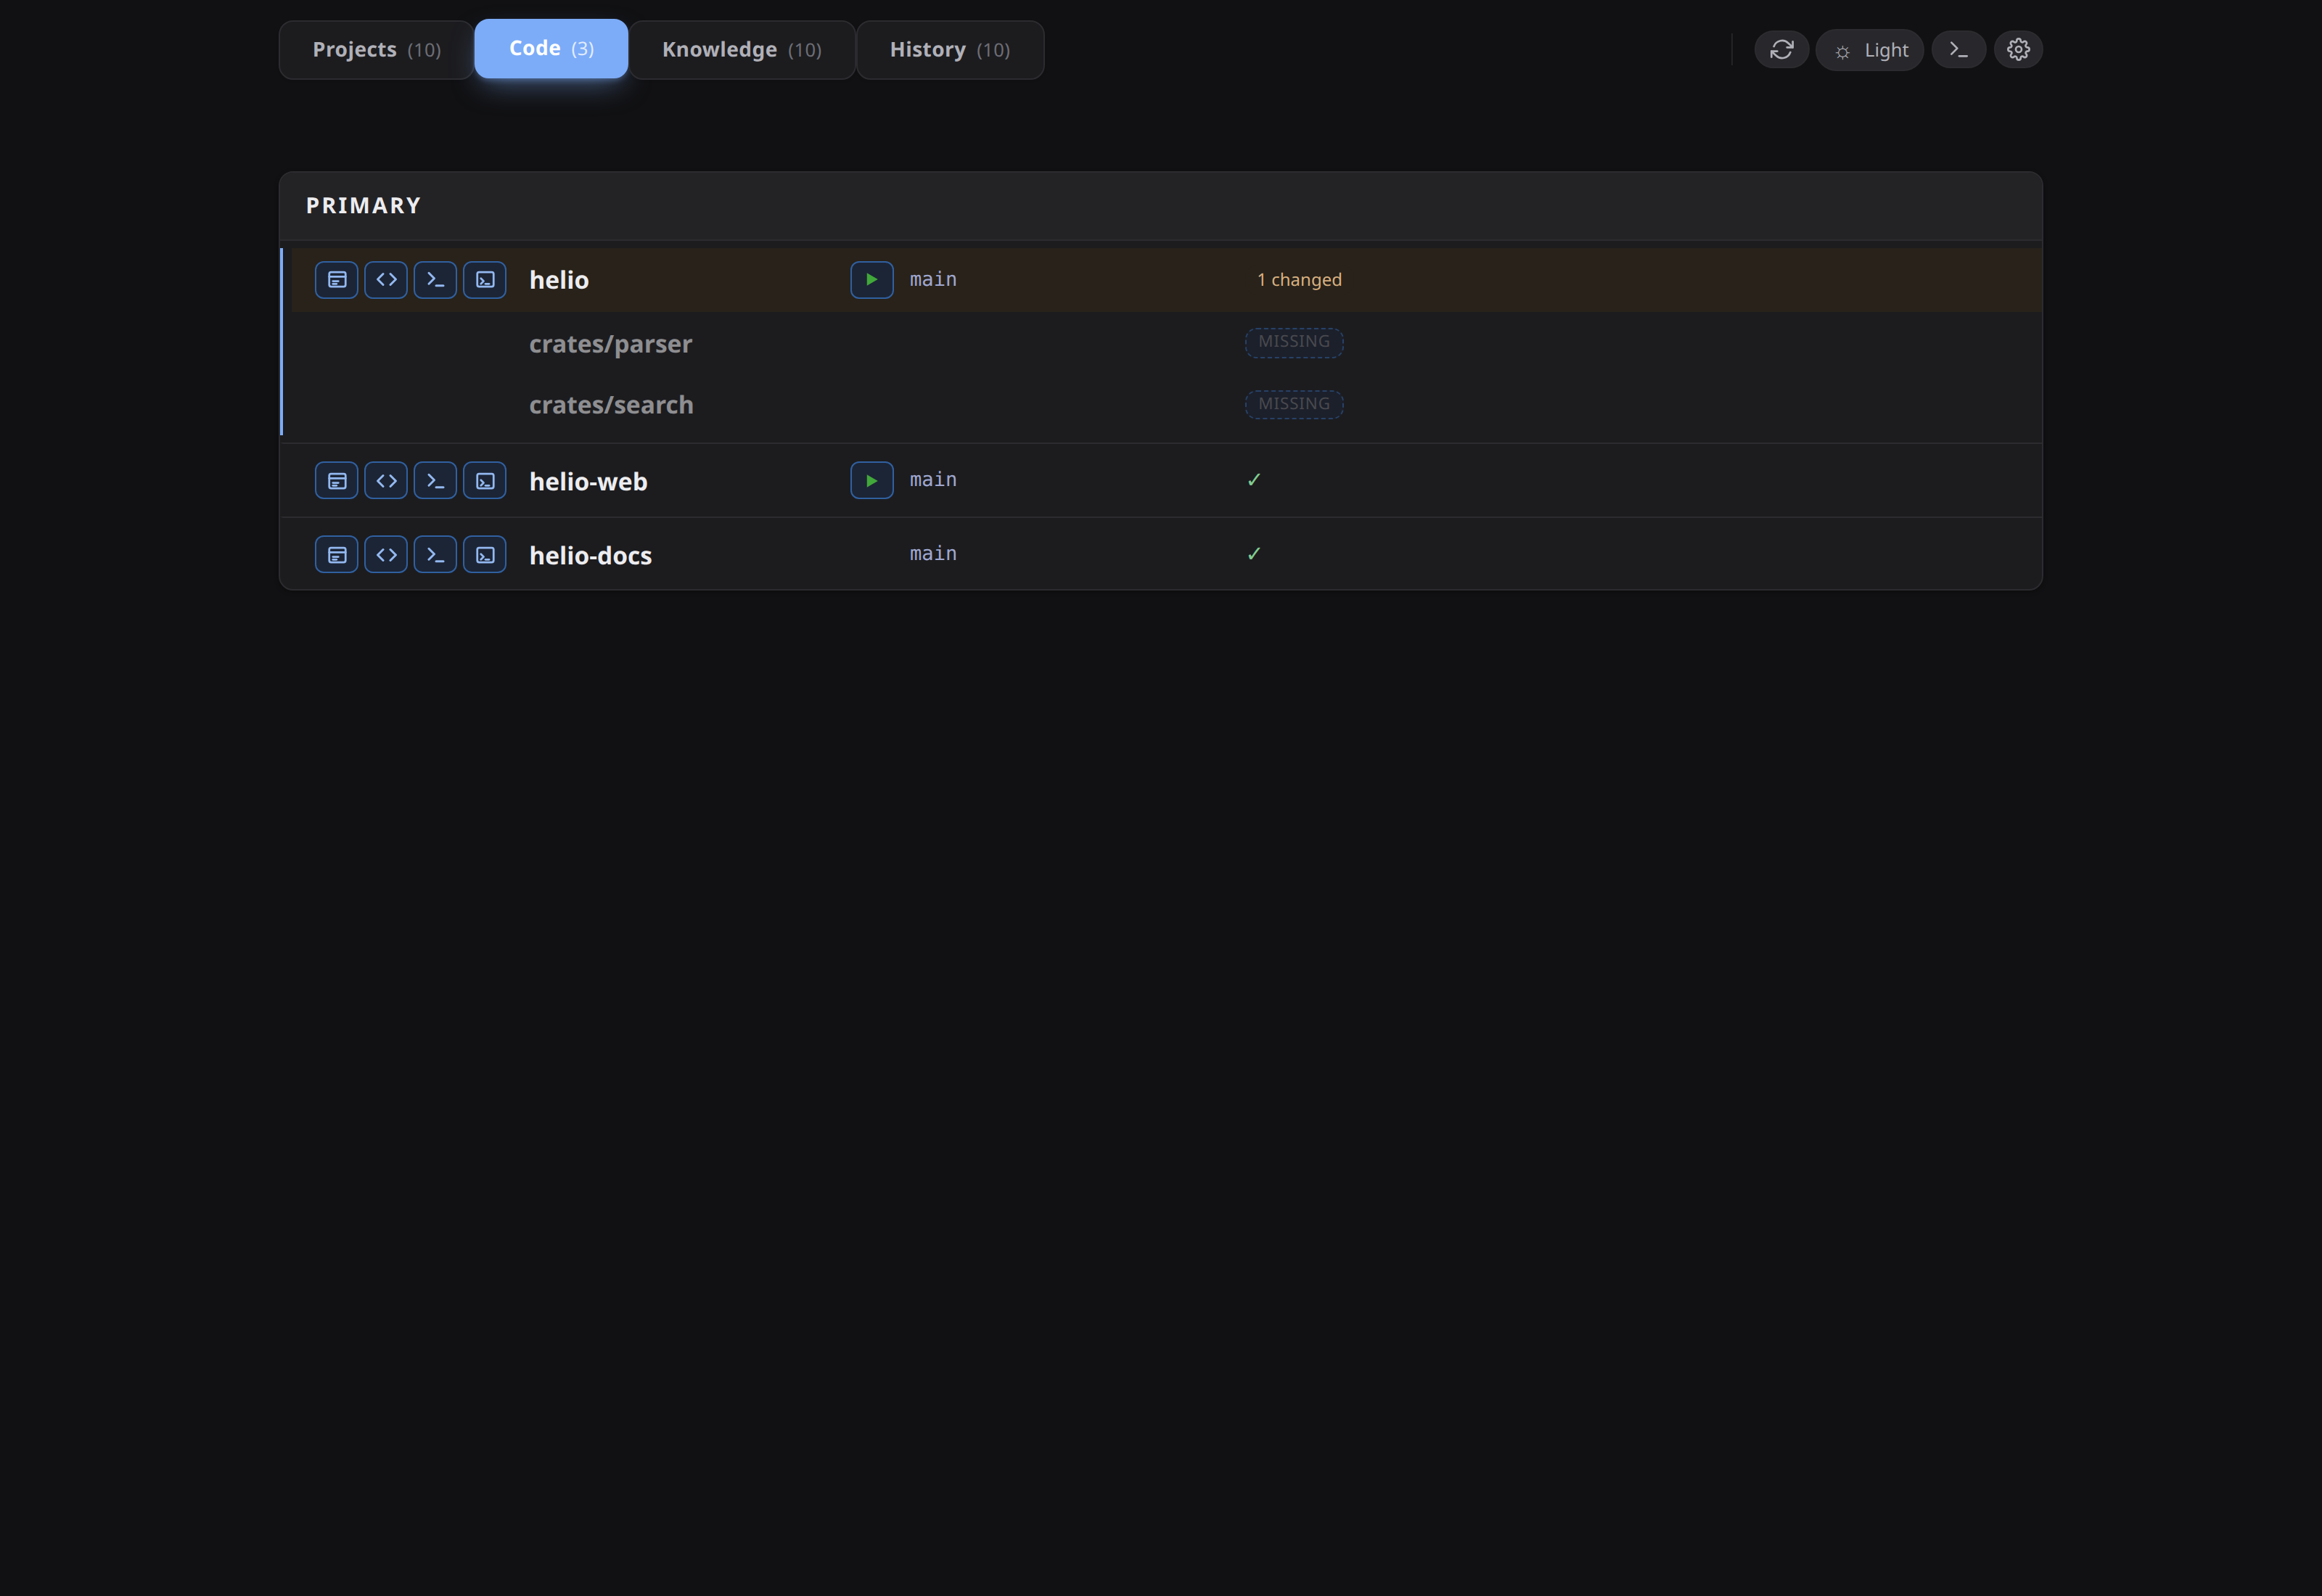Open the editor icon for helio
The image size is (2322, 1596).
click(336, 280)
